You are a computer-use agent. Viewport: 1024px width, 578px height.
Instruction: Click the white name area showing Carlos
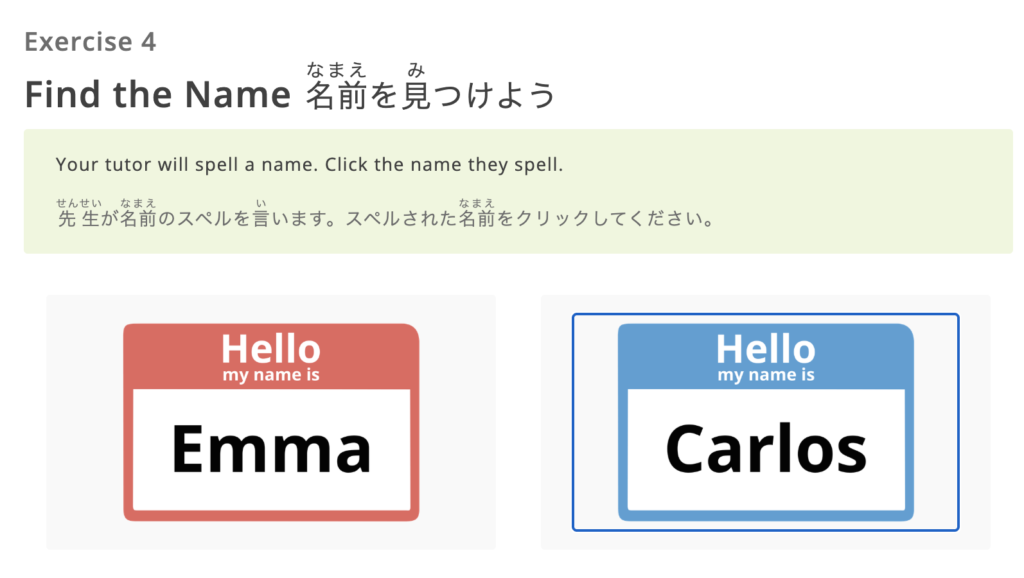click(765, 448)
